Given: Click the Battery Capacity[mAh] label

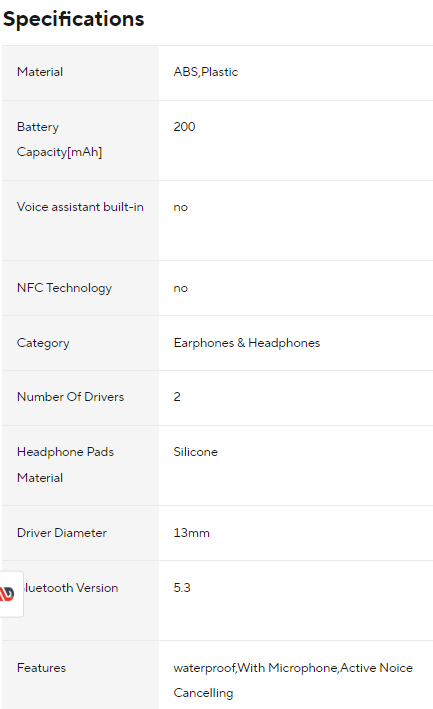Looking at the screenshot, I should coord(59,139).
